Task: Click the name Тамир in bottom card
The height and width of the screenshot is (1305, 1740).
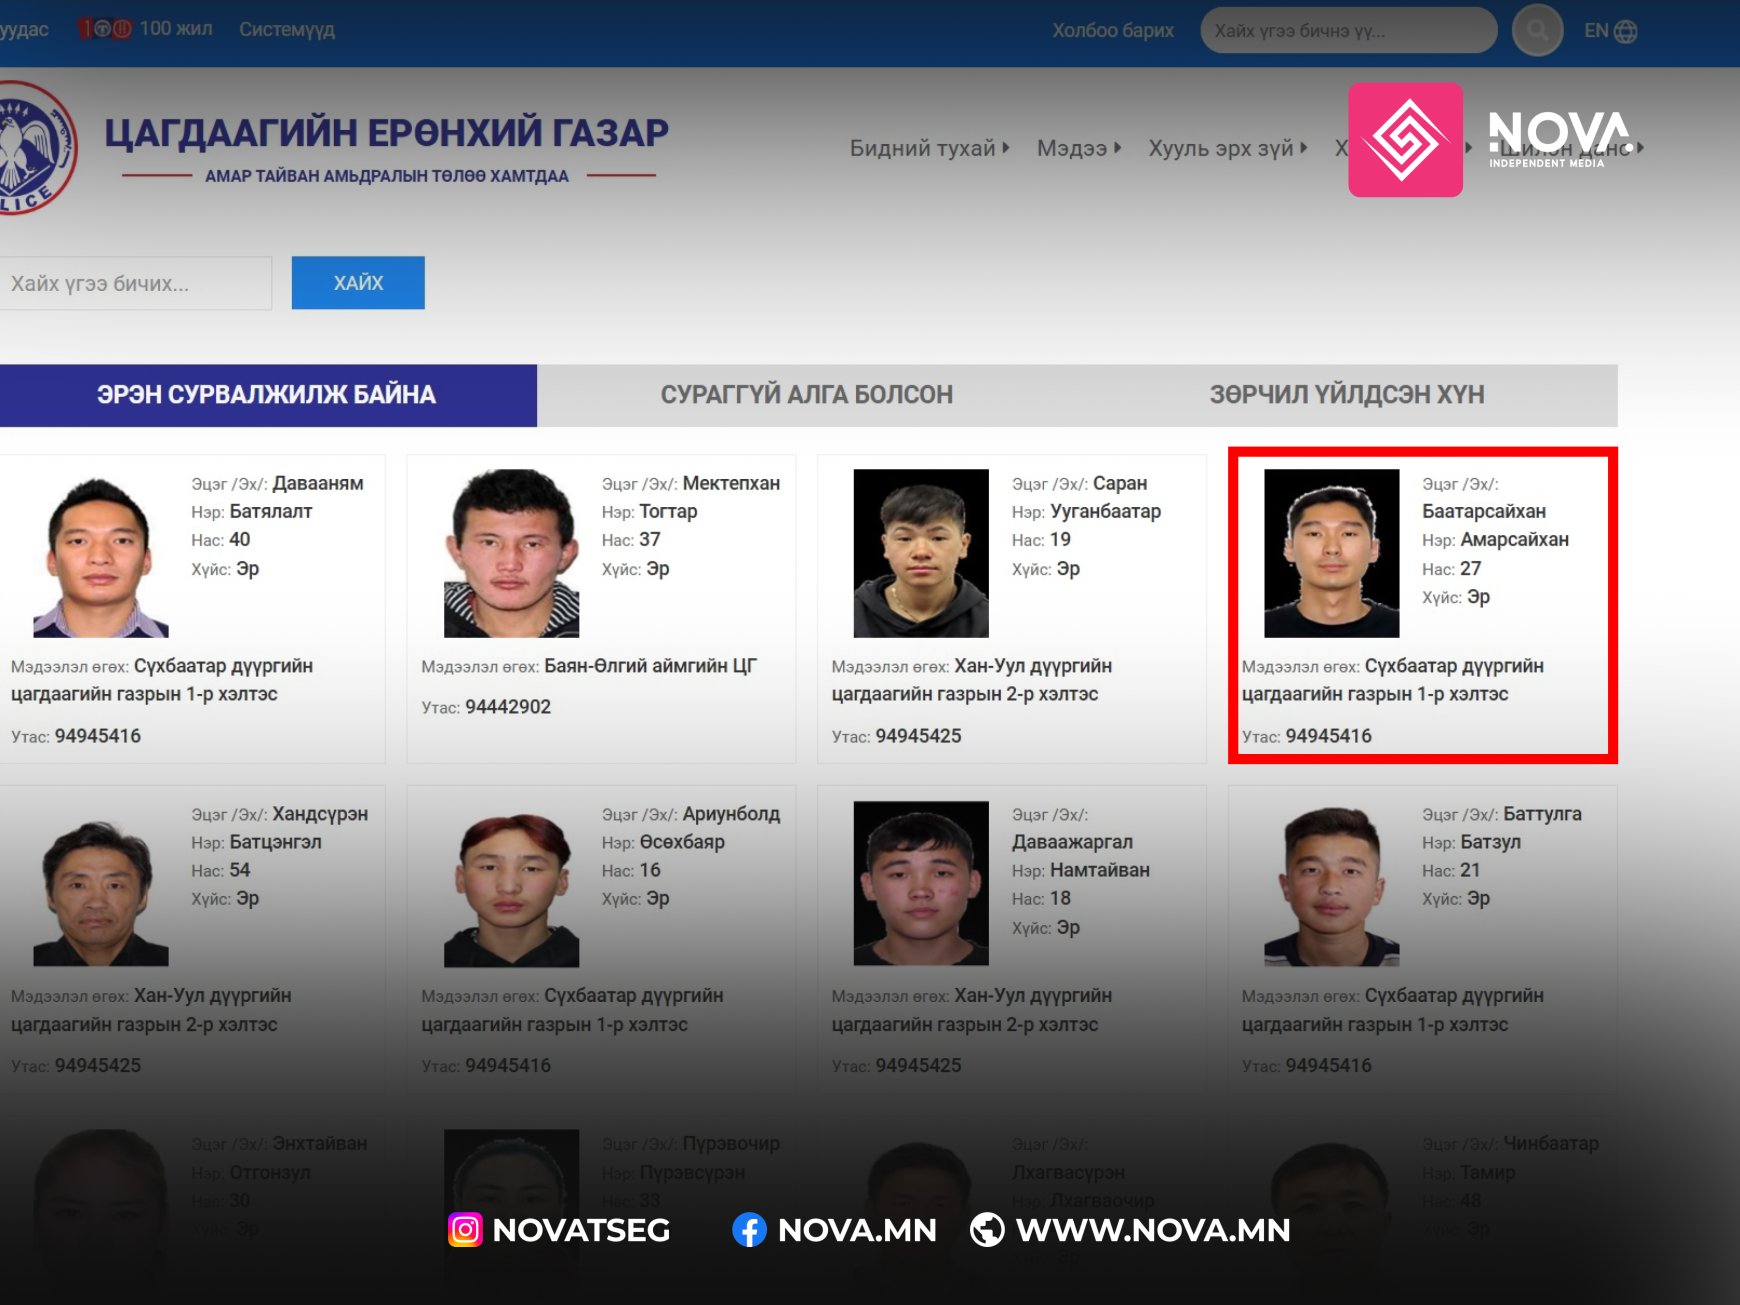Action: pyautogui.click(x=1488, y=1172)
